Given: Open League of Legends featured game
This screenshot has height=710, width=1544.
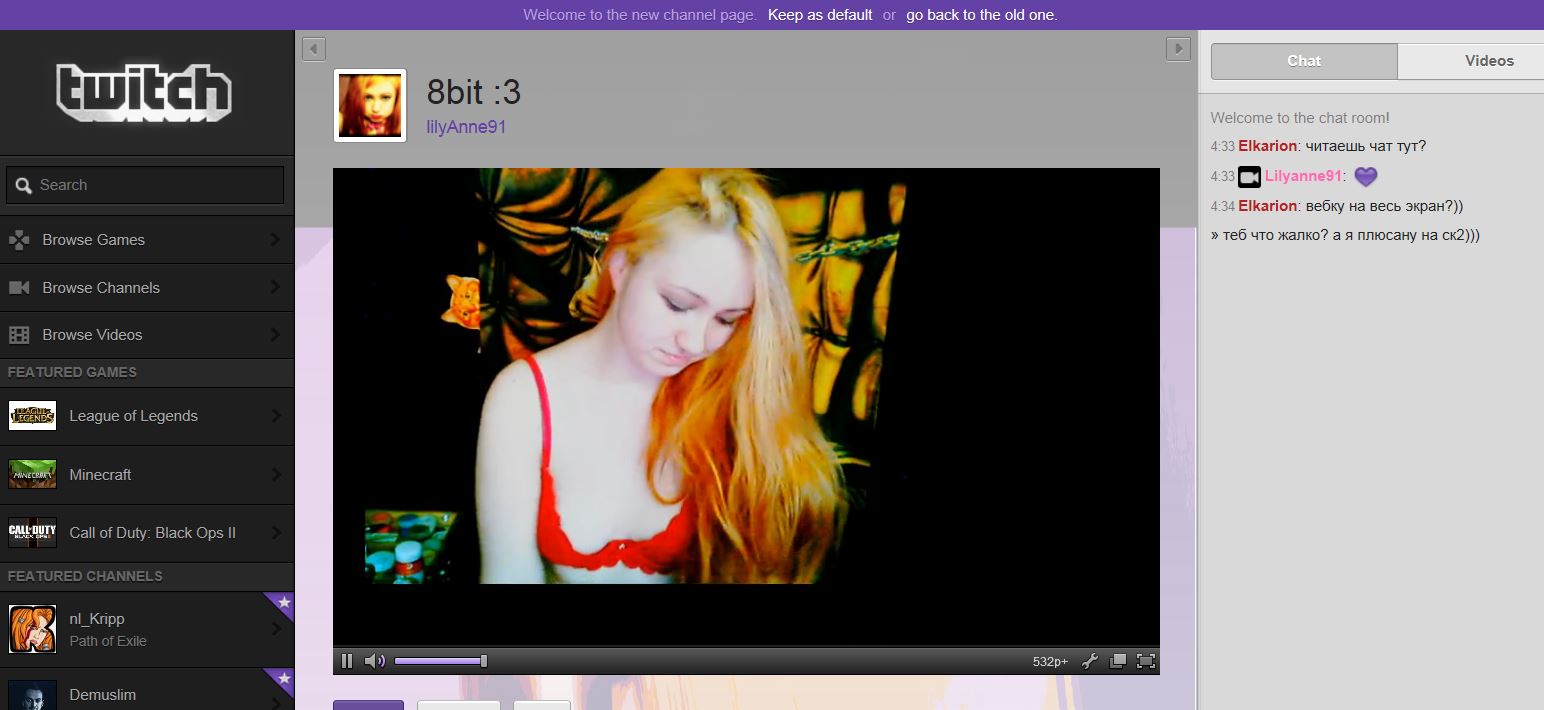Looking at the screenshot, I should click(147, 416).
